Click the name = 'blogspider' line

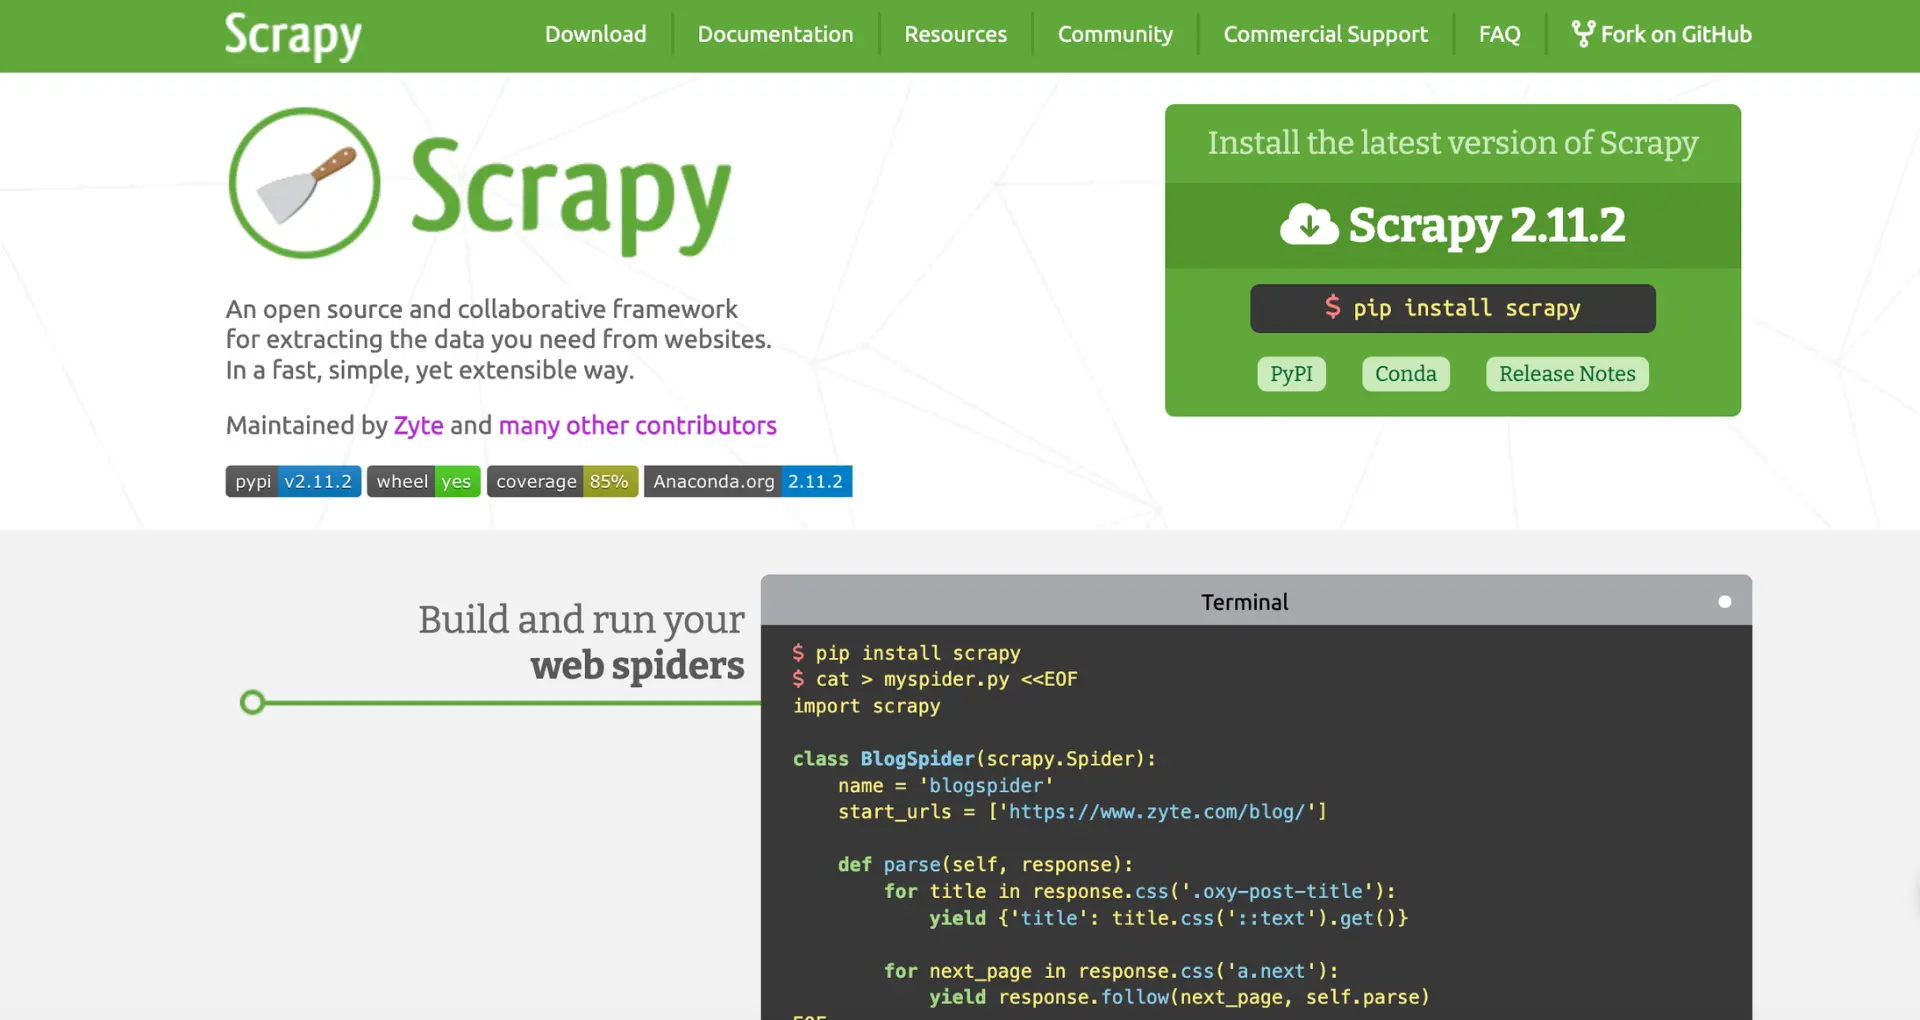945,786
